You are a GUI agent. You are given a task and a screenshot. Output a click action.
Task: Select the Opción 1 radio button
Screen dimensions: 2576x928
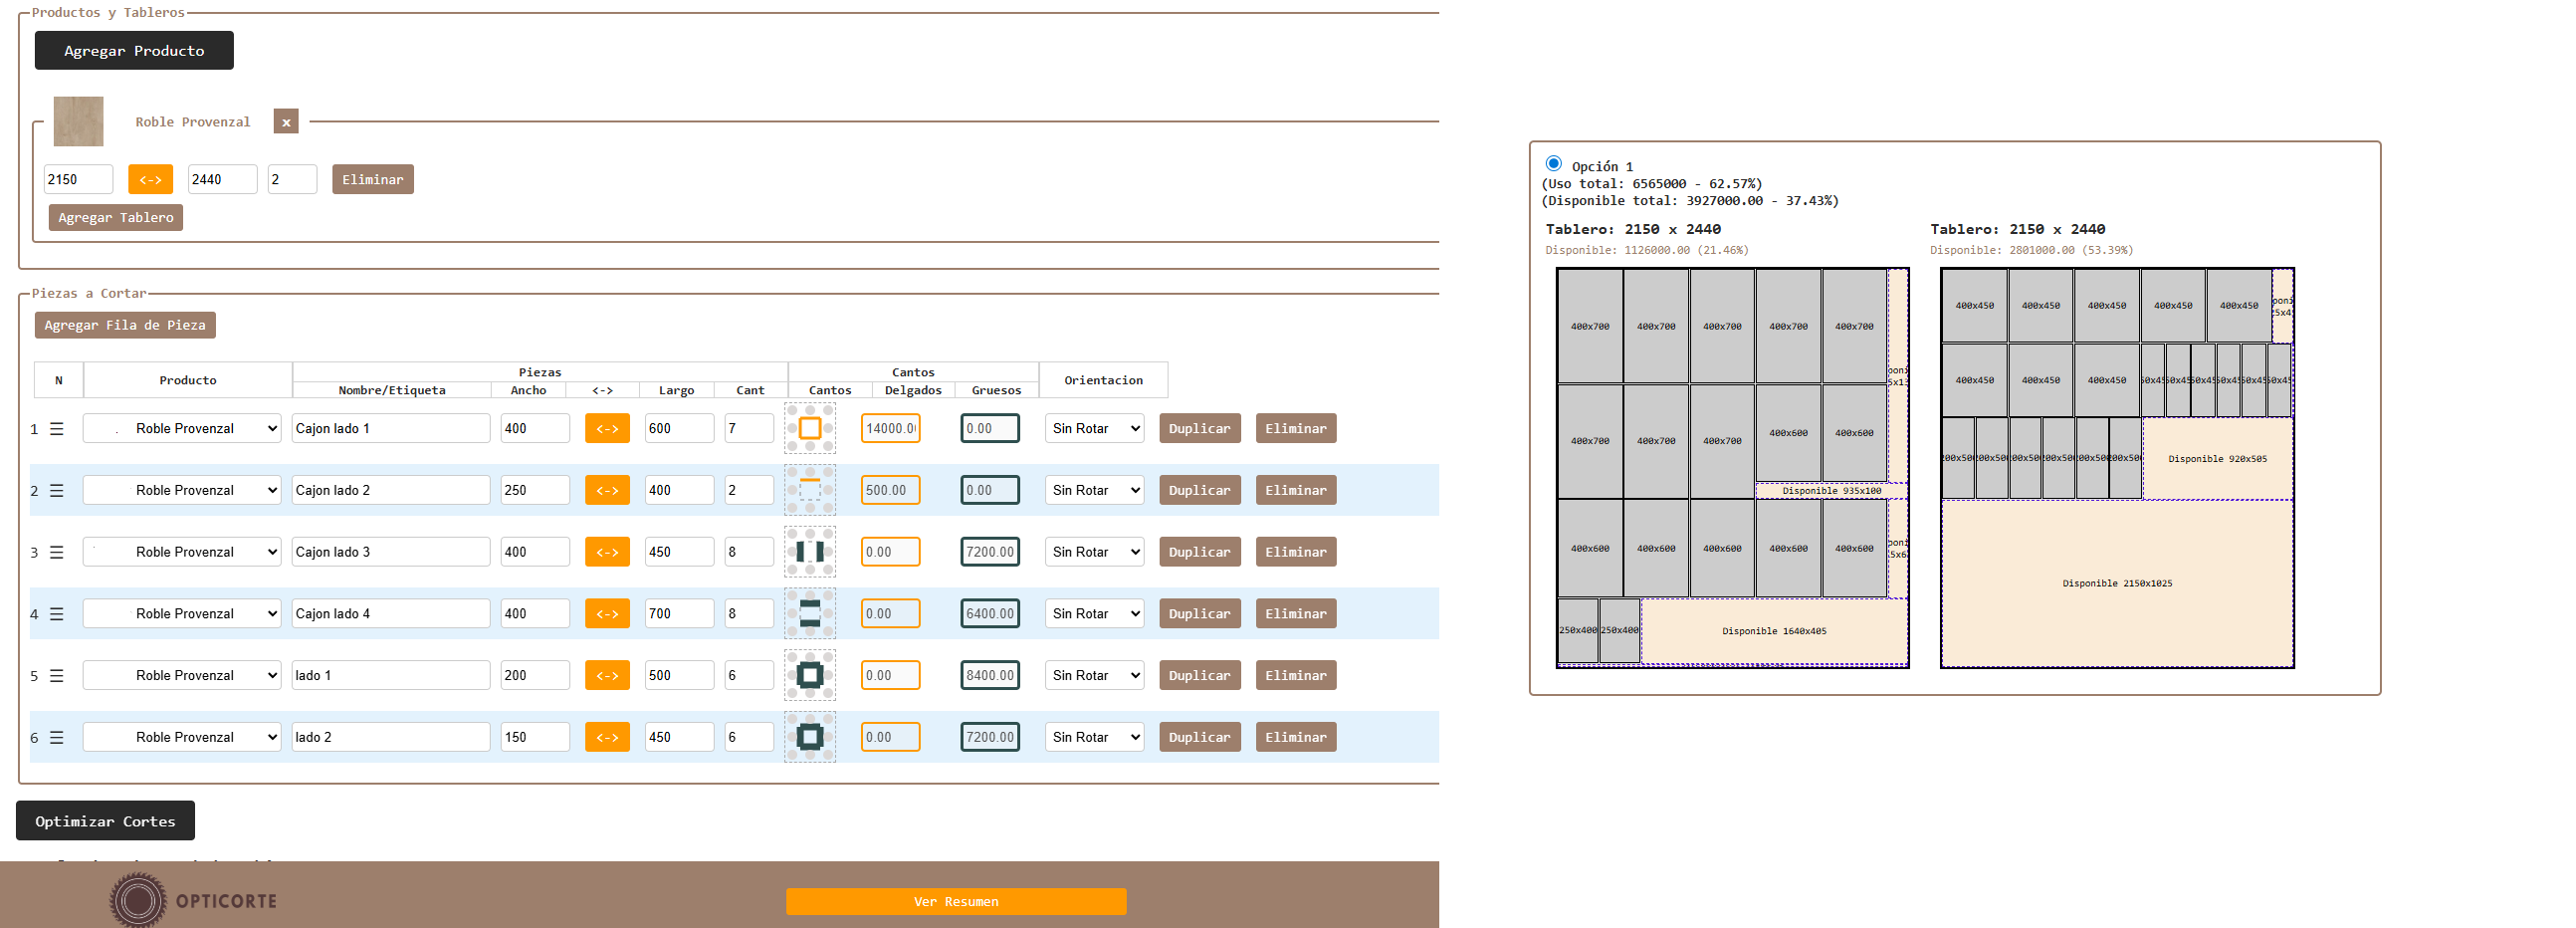(x=1553, y=164)
